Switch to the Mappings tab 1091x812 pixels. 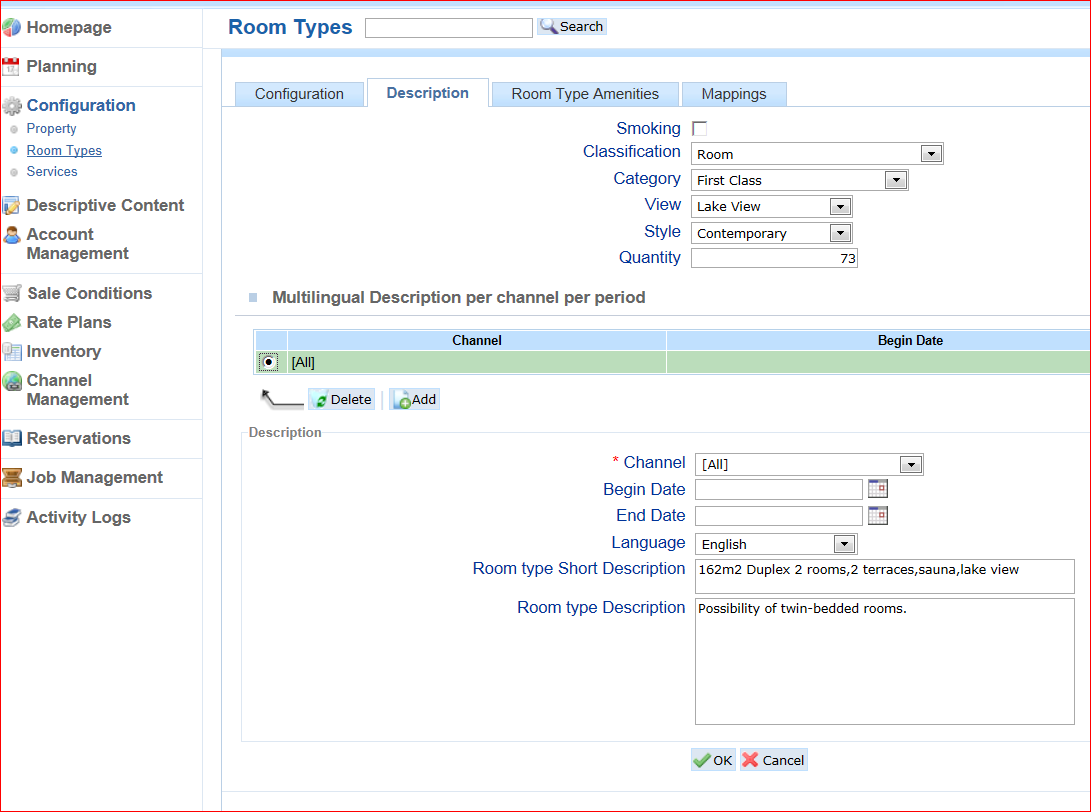coord(733,94)
